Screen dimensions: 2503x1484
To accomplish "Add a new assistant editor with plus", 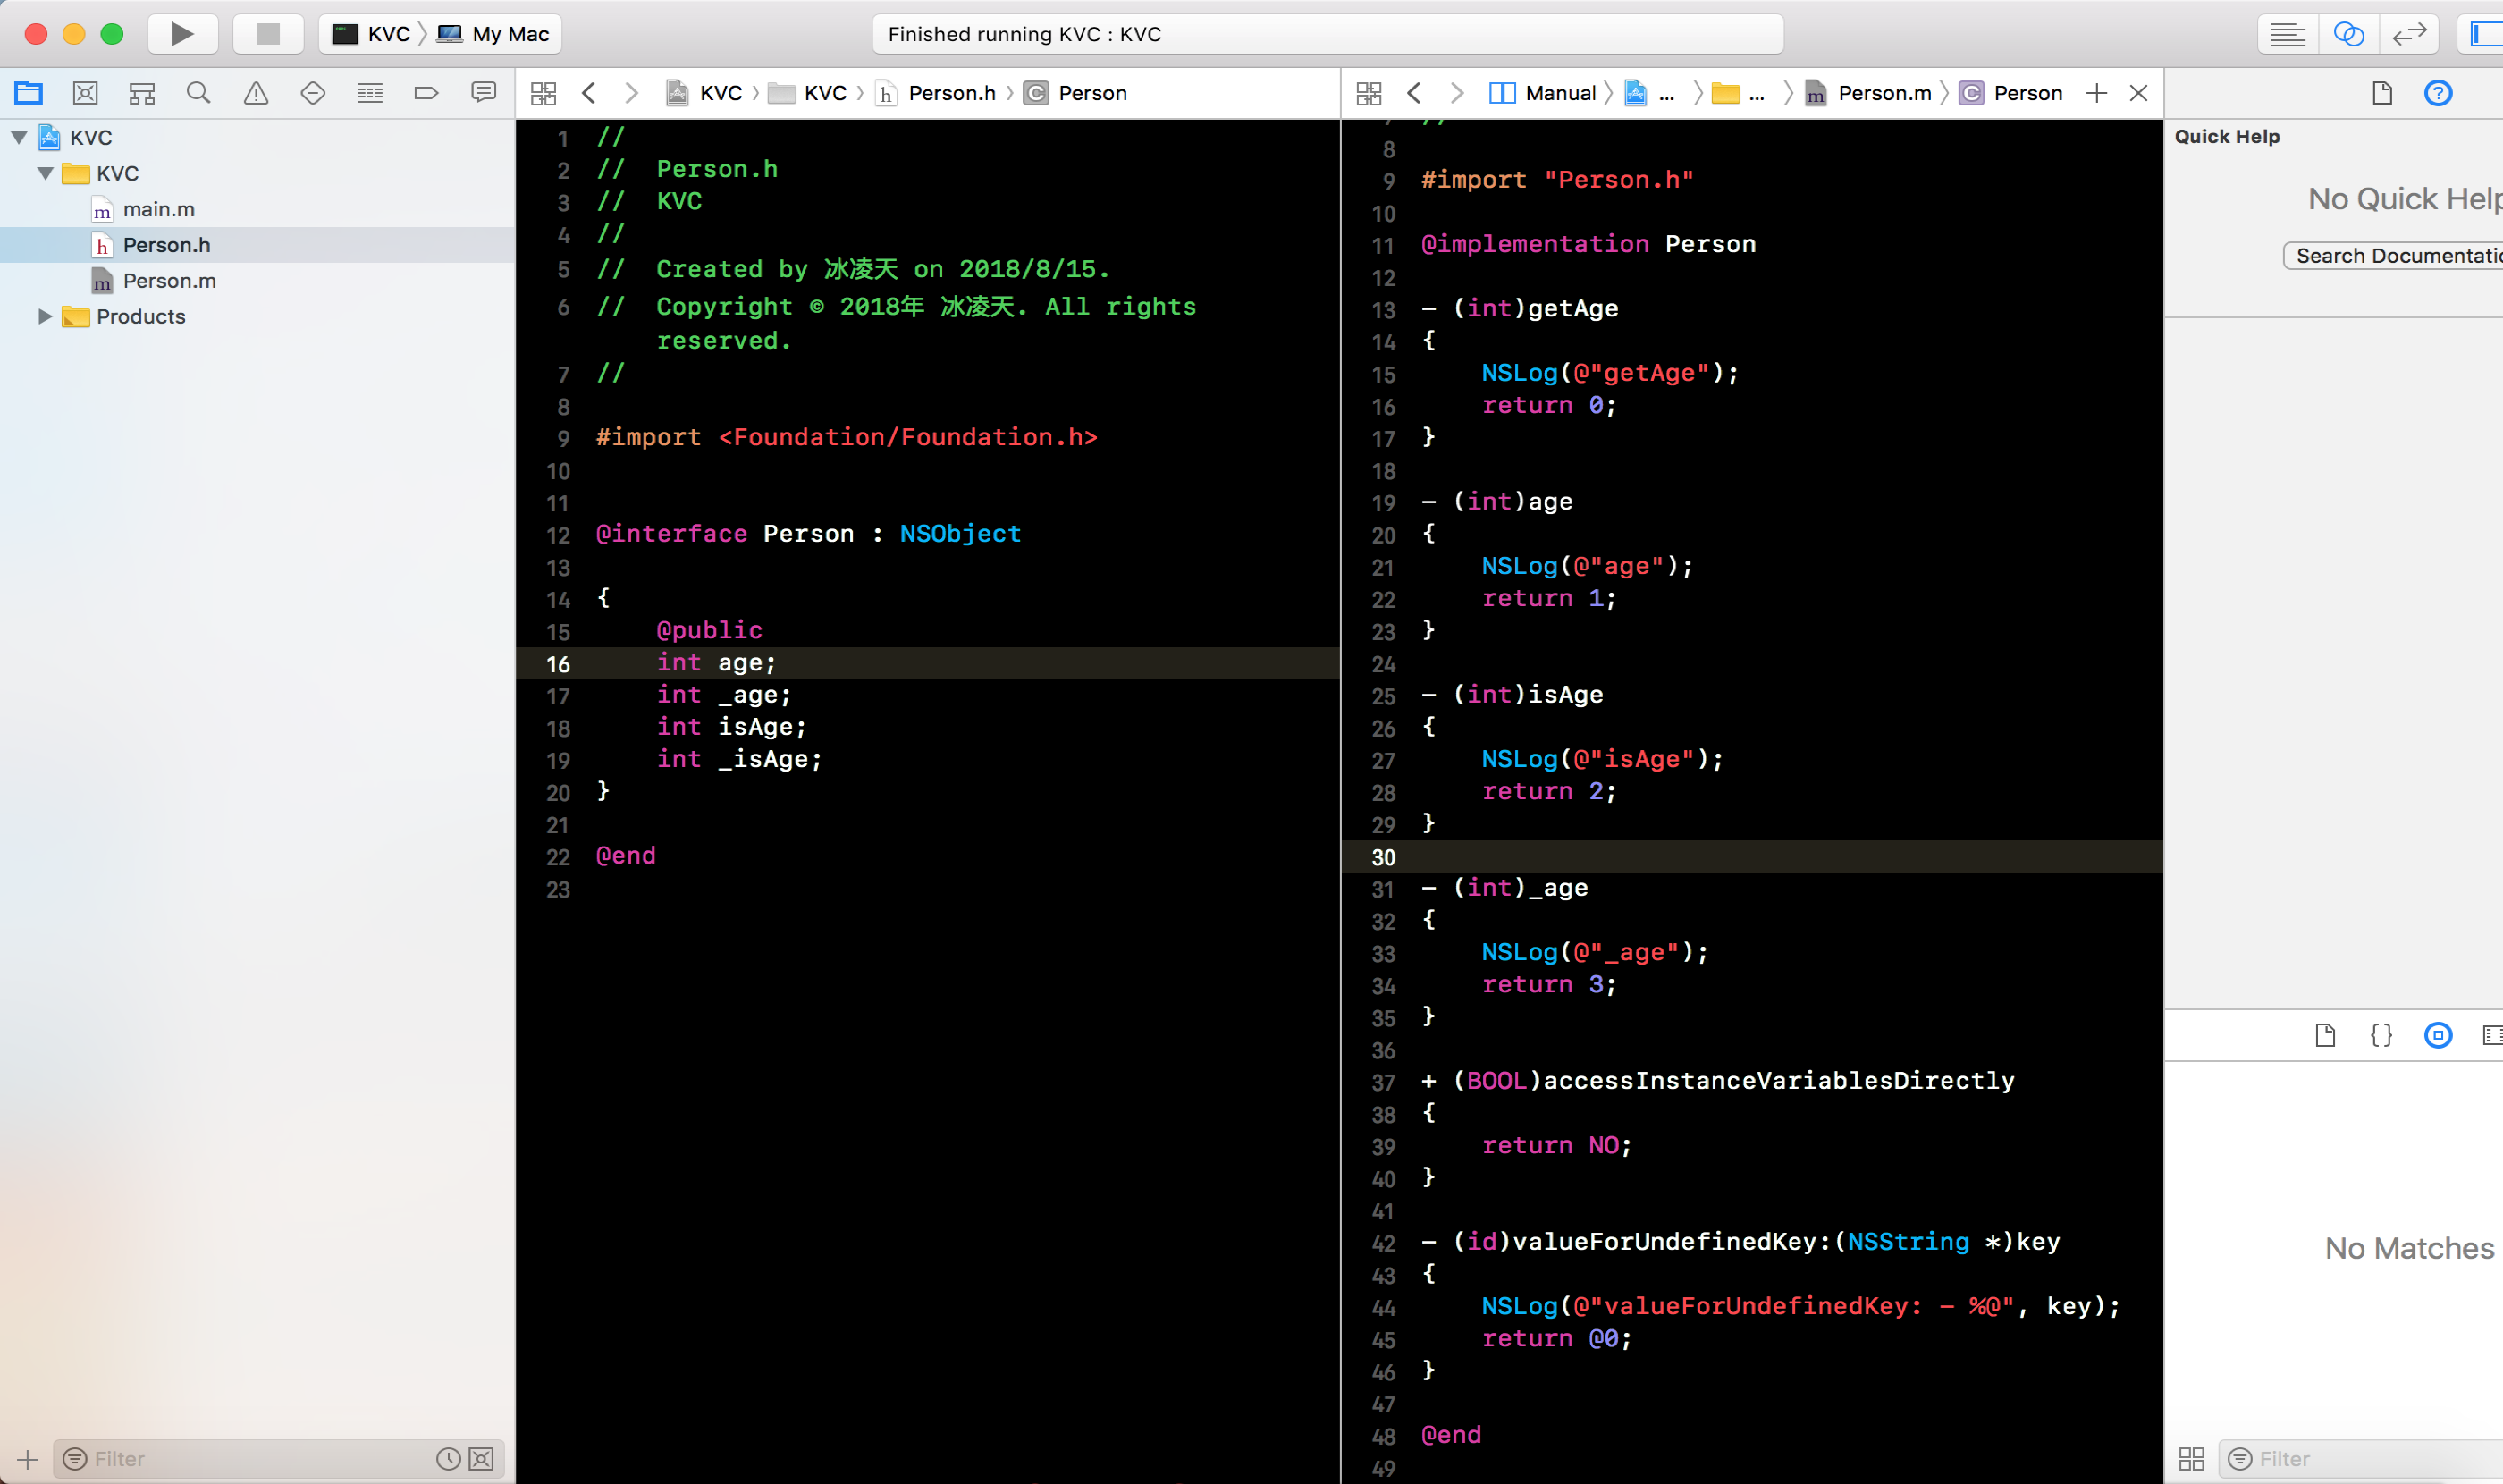I will pyautogui.click(x=2096, y=93).
